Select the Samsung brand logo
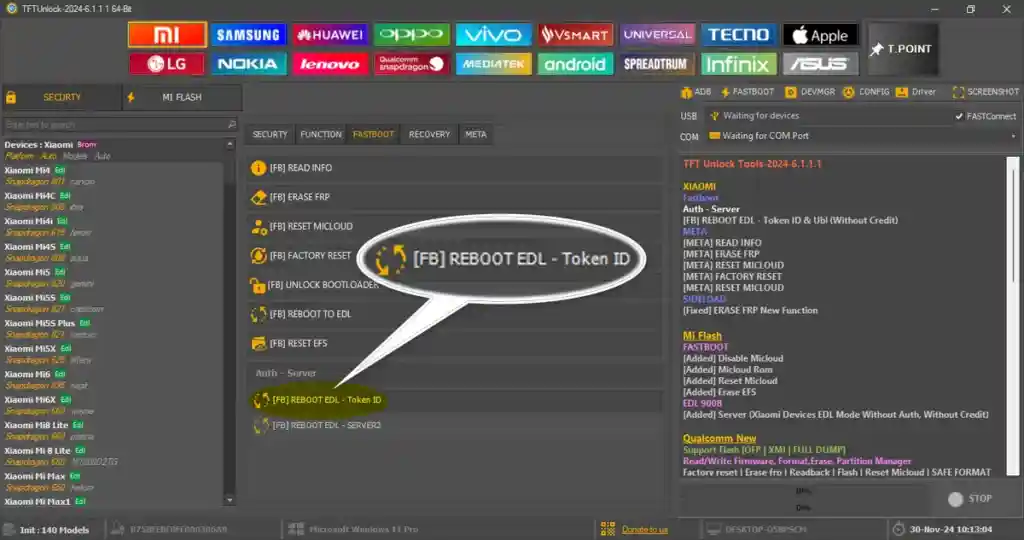This screenshot has height=540, width=1024. click(x=248, y=35)
